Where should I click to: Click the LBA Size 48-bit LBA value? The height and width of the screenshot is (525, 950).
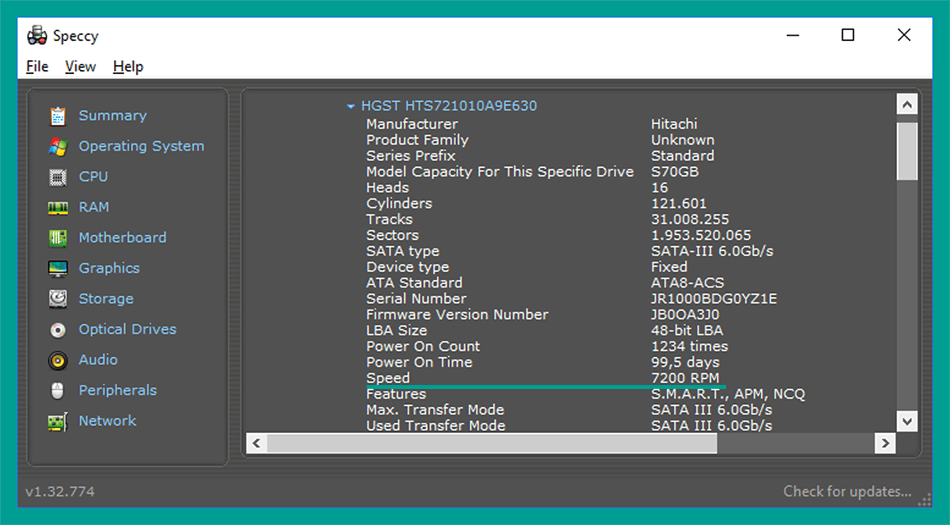686,331
